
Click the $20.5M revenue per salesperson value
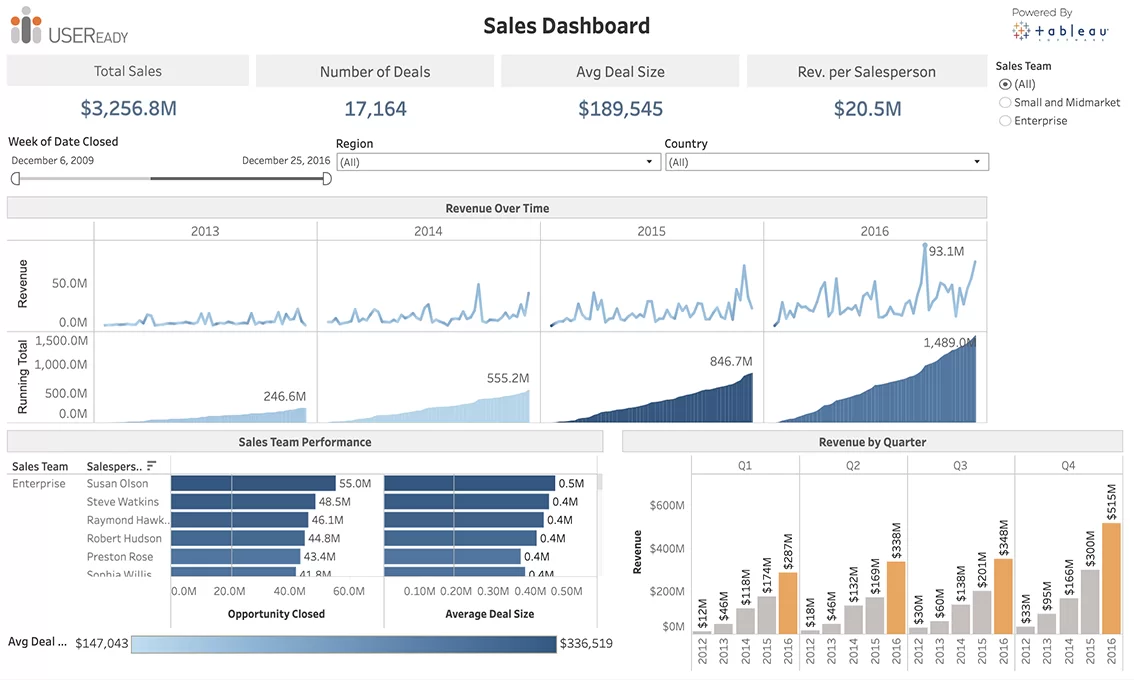867,109
